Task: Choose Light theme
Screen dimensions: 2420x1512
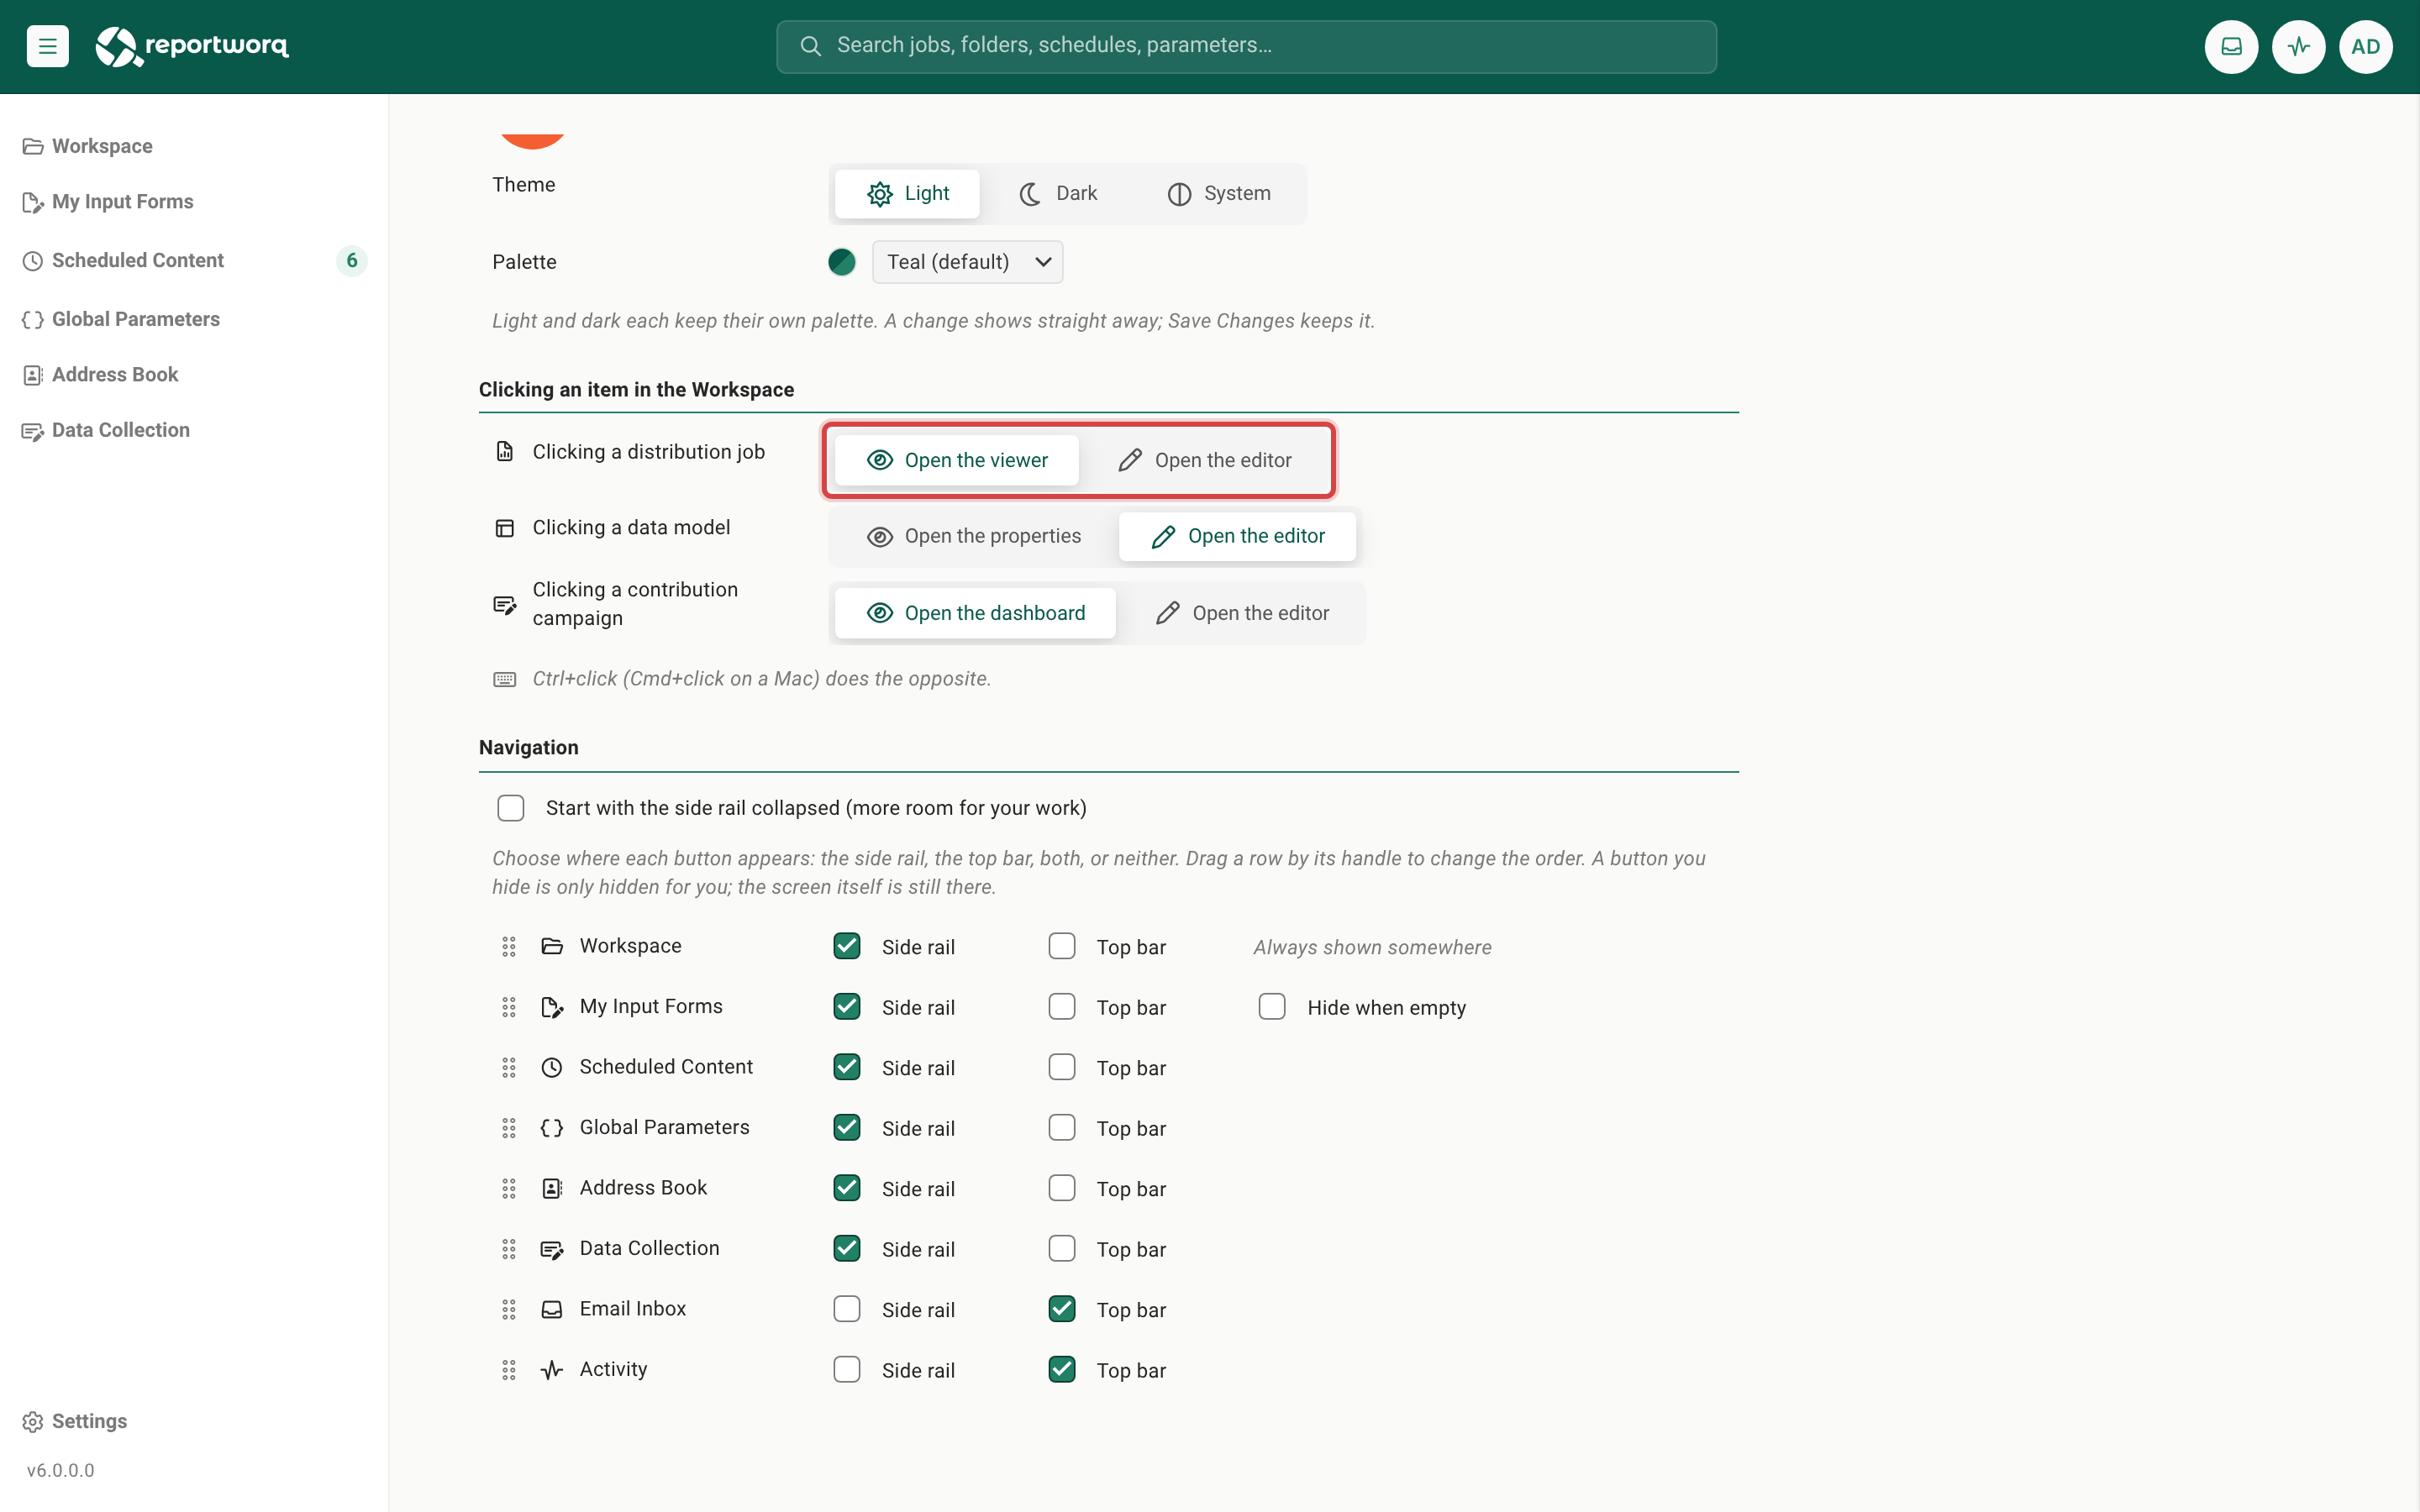Action: (908, 194)
